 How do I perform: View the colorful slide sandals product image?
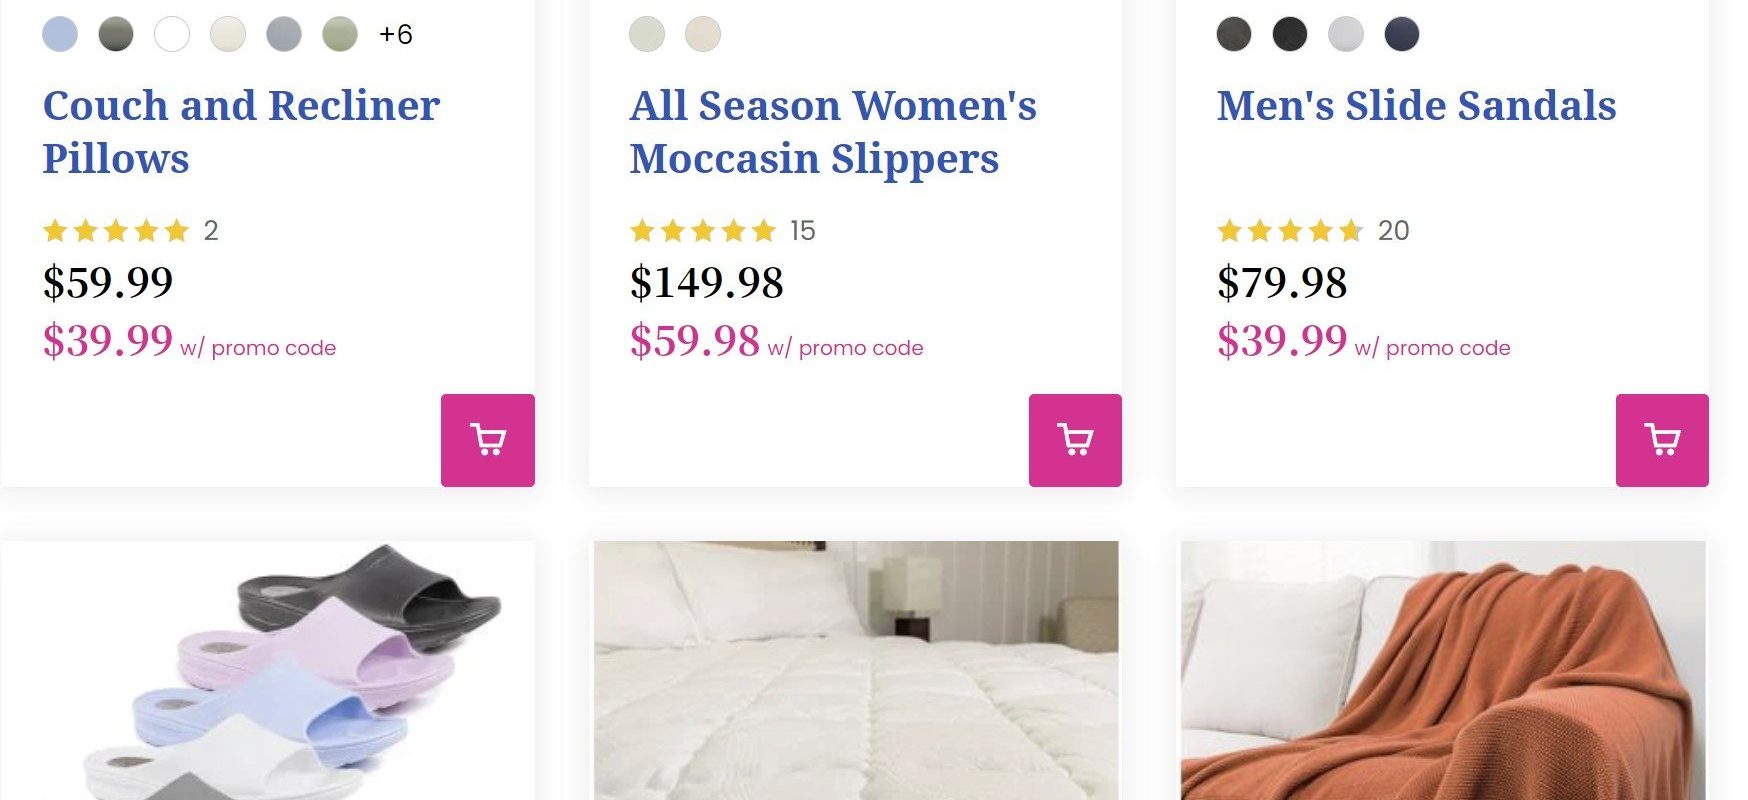point(268,670)
